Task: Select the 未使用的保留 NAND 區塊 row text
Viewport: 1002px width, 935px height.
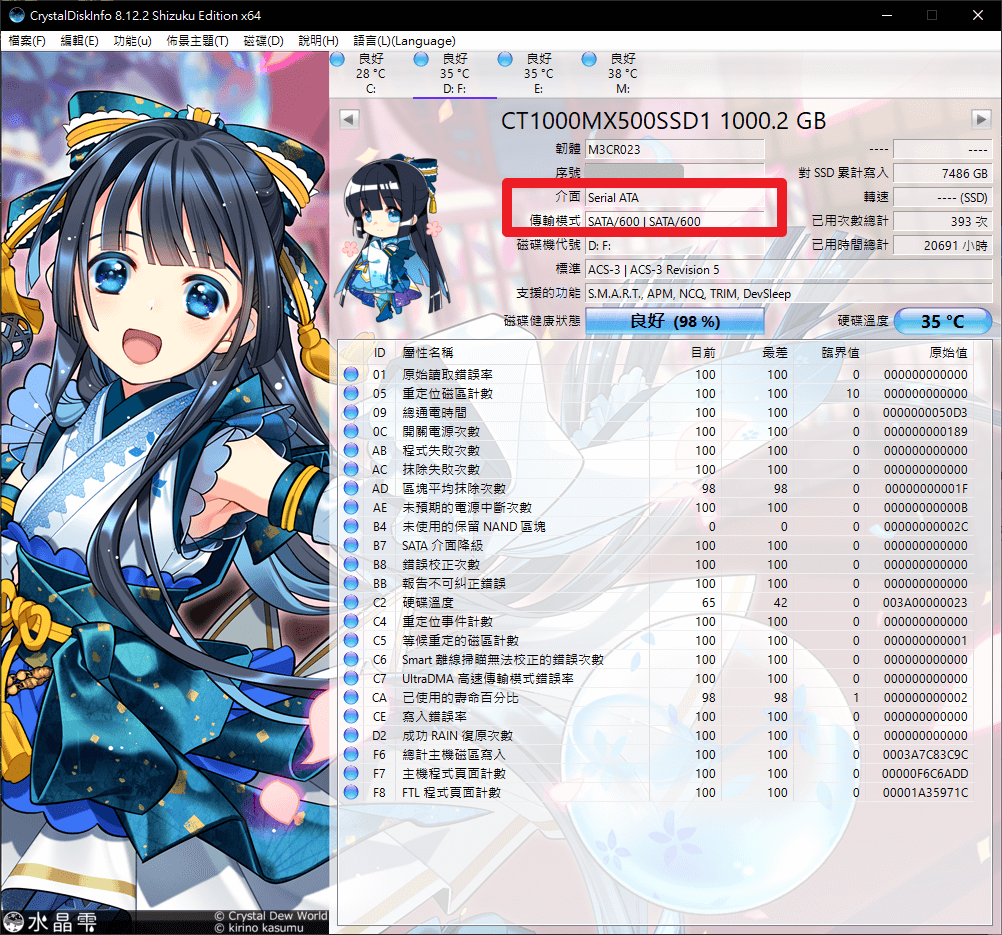Action: tap(474, 527)
